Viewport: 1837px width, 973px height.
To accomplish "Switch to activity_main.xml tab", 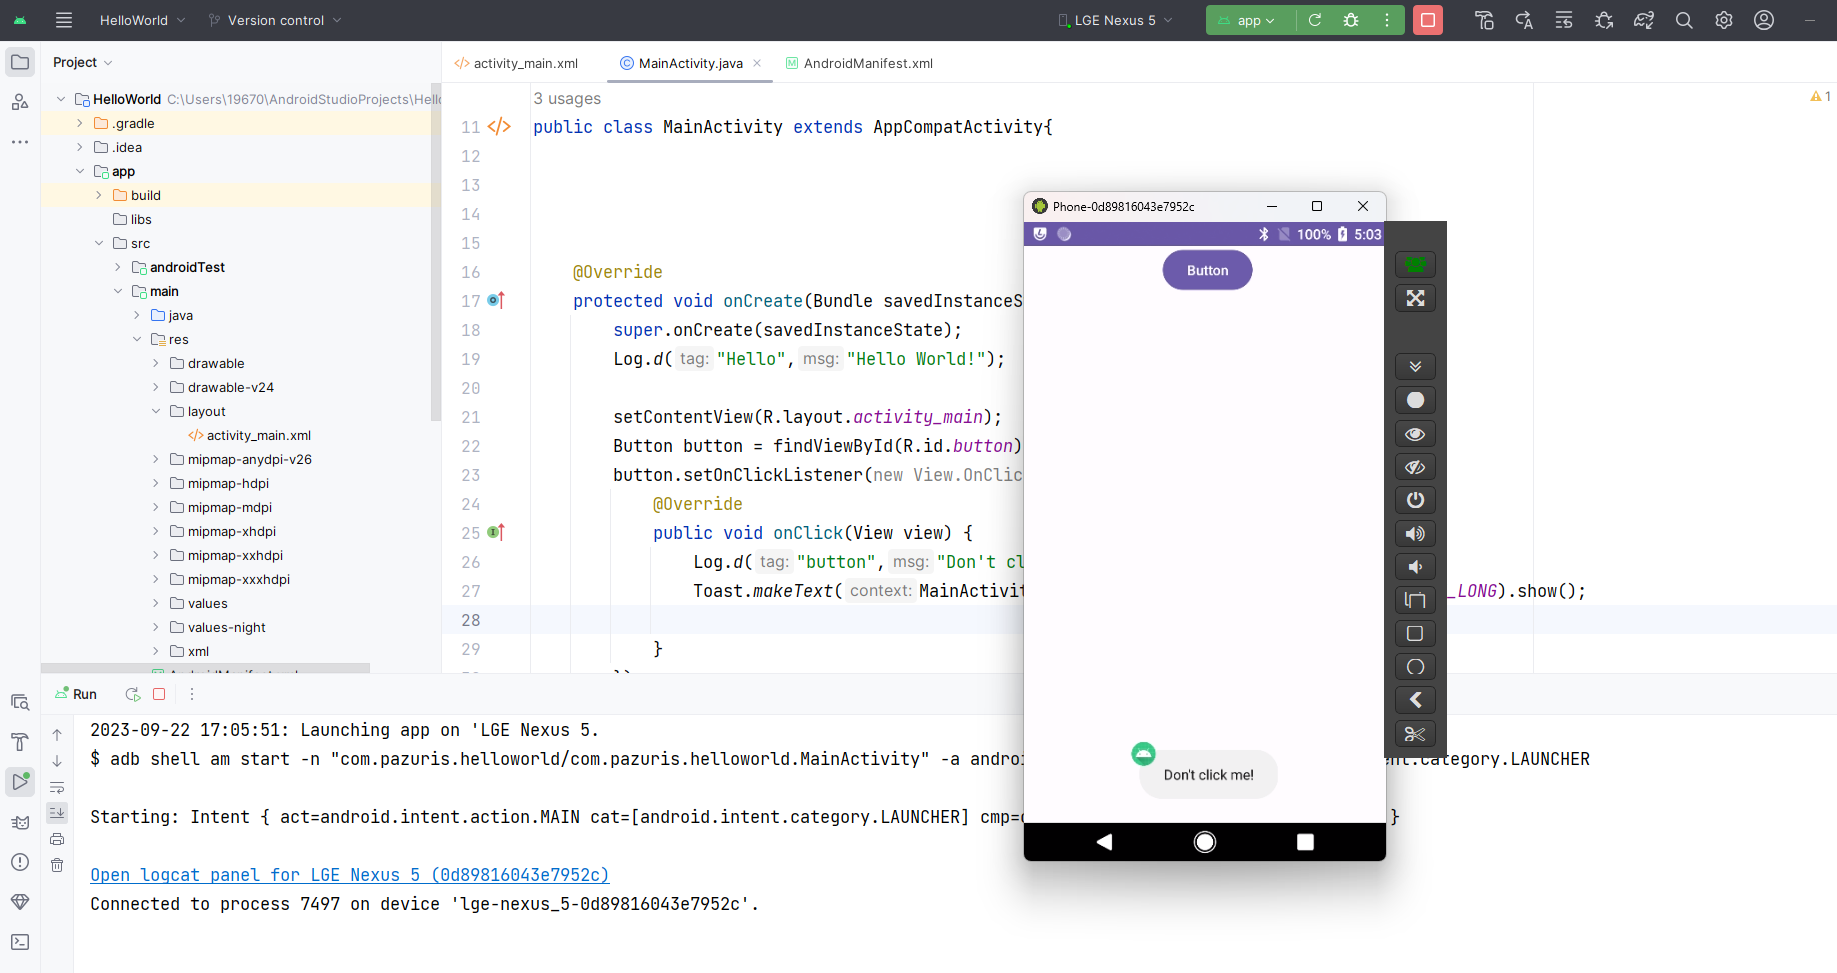I will [516, 63].
